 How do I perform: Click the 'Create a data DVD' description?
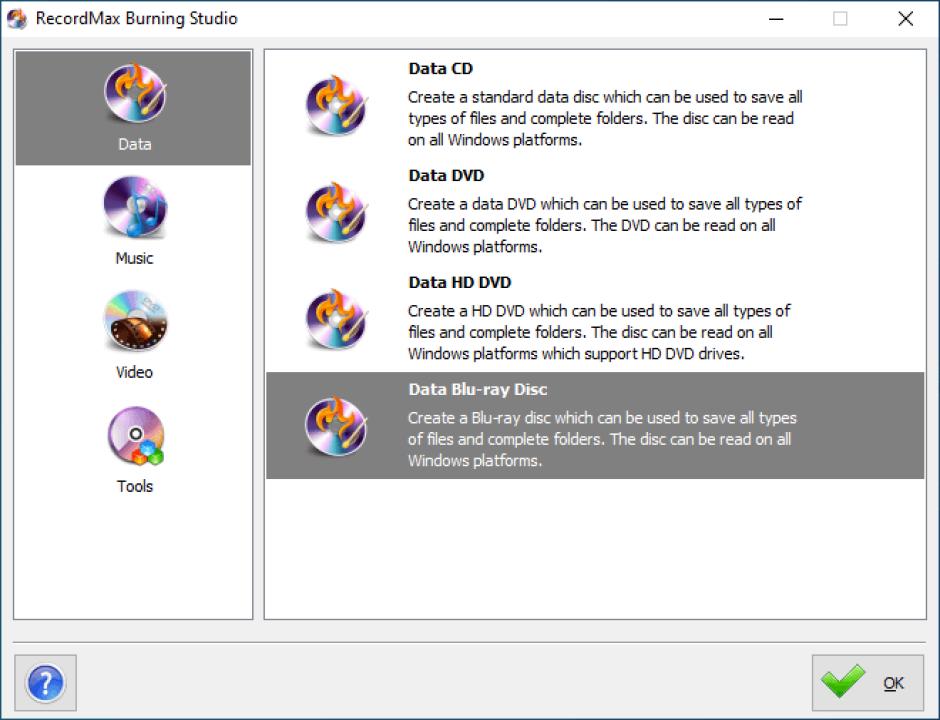[x=605, y=225]
